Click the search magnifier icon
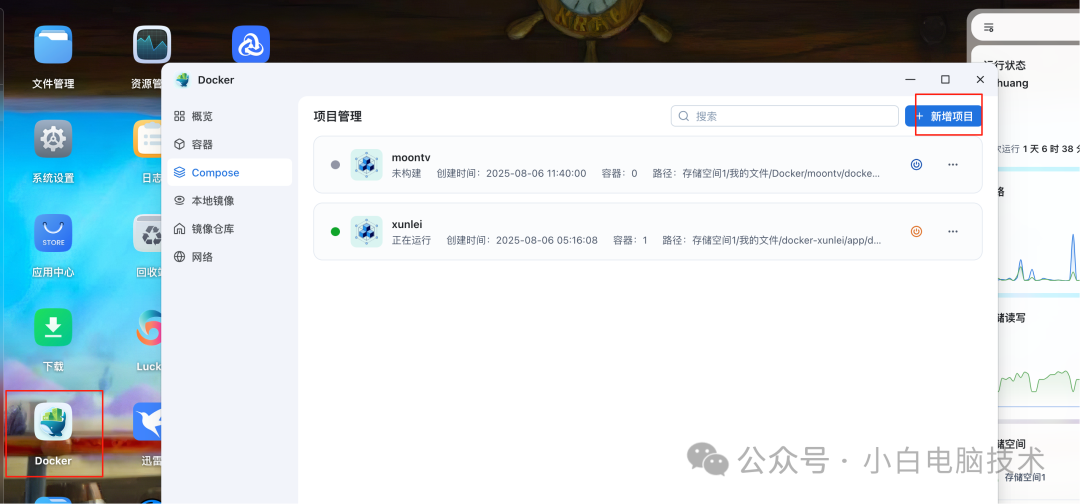The height and width of the screenshot is (504, 1080). pyautogui.click(x=684, y=116)
